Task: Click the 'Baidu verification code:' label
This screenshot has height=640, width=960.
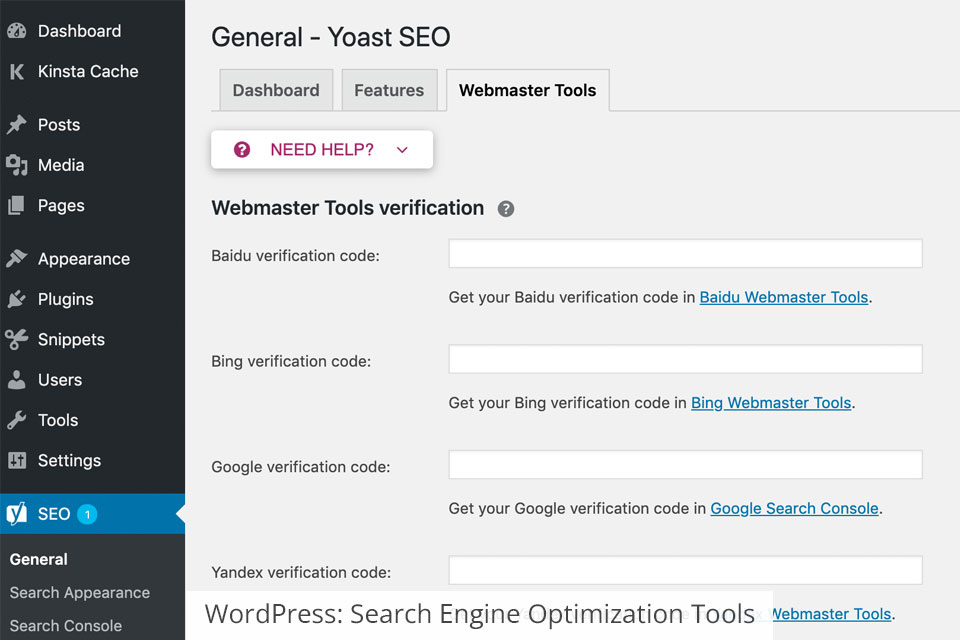Action: coord(295,255)
